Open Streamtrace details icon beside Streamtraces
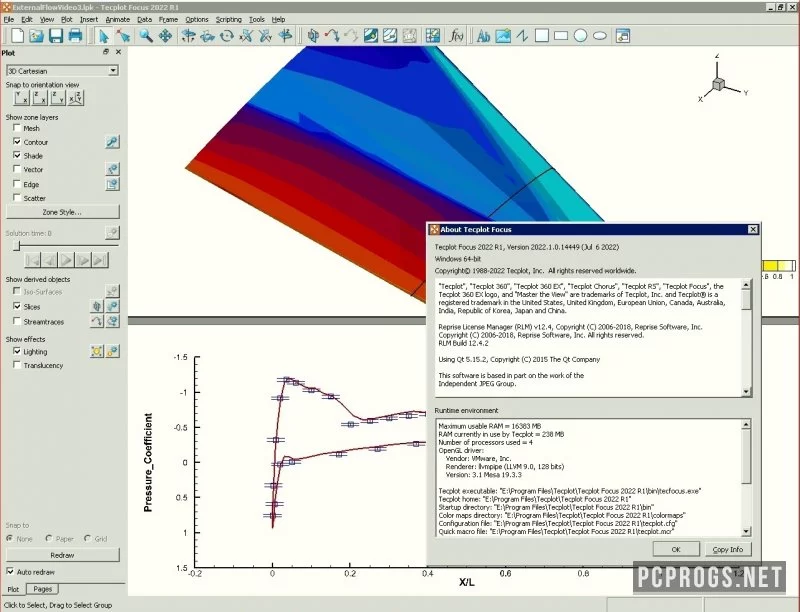 113,321
